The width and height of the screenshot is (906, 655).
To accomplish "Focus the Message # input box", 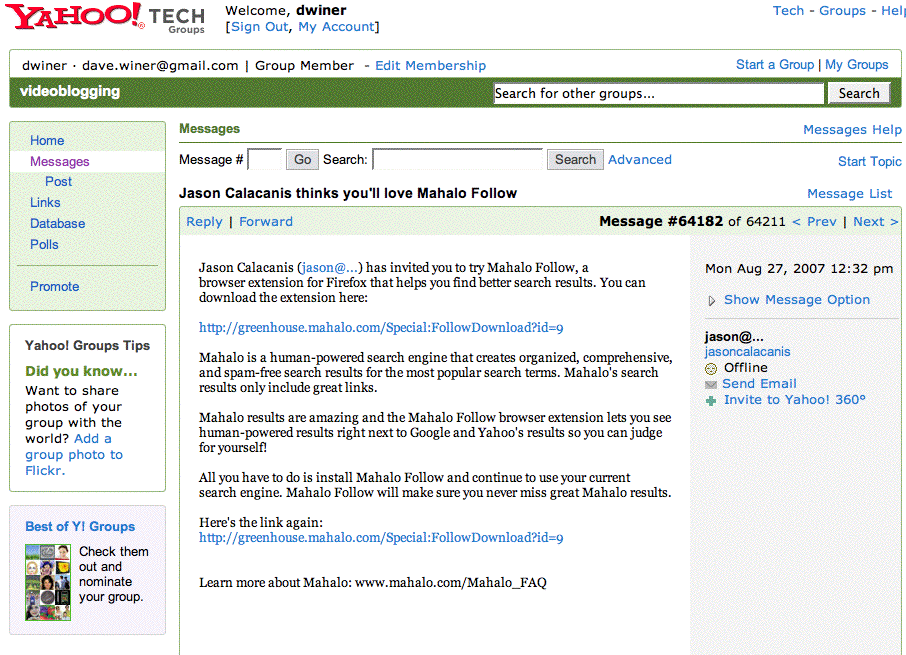I will (265, 159).
